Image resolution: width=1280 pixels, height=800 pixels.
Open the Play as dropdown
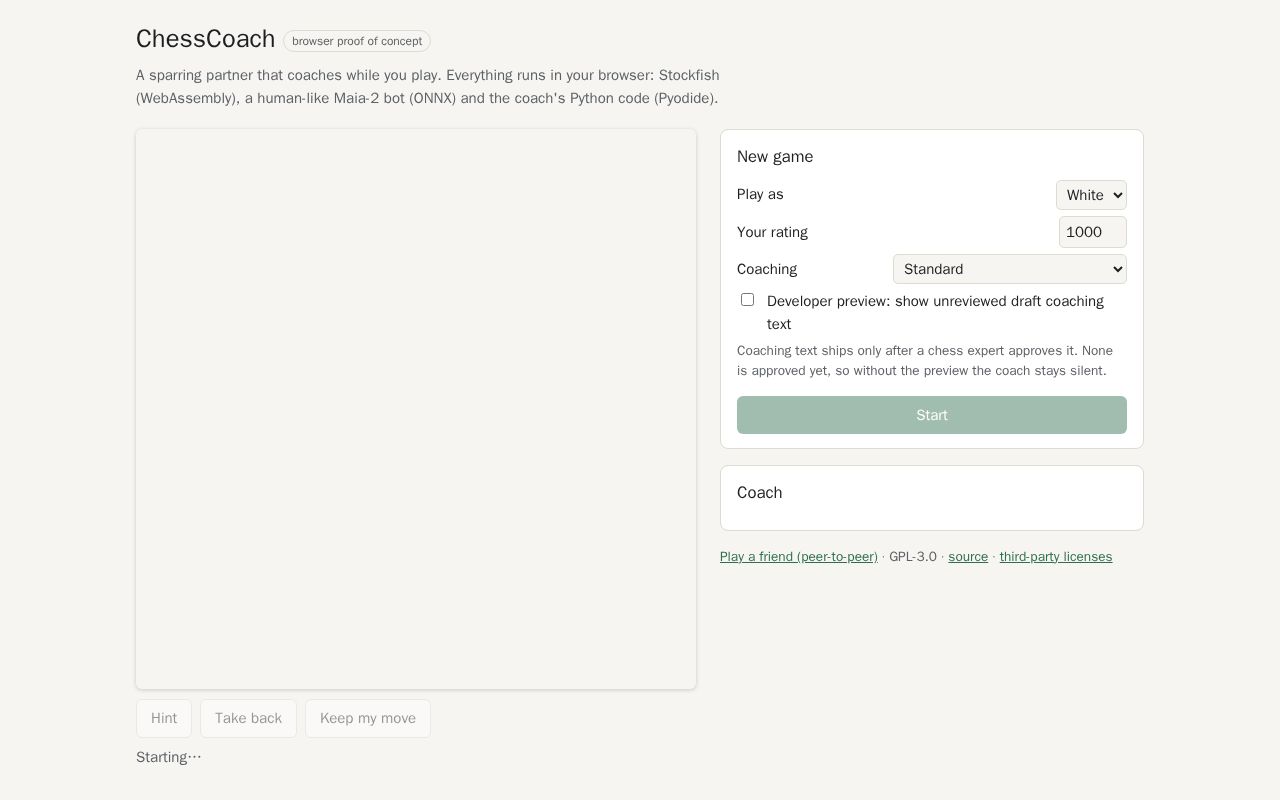1091,195
